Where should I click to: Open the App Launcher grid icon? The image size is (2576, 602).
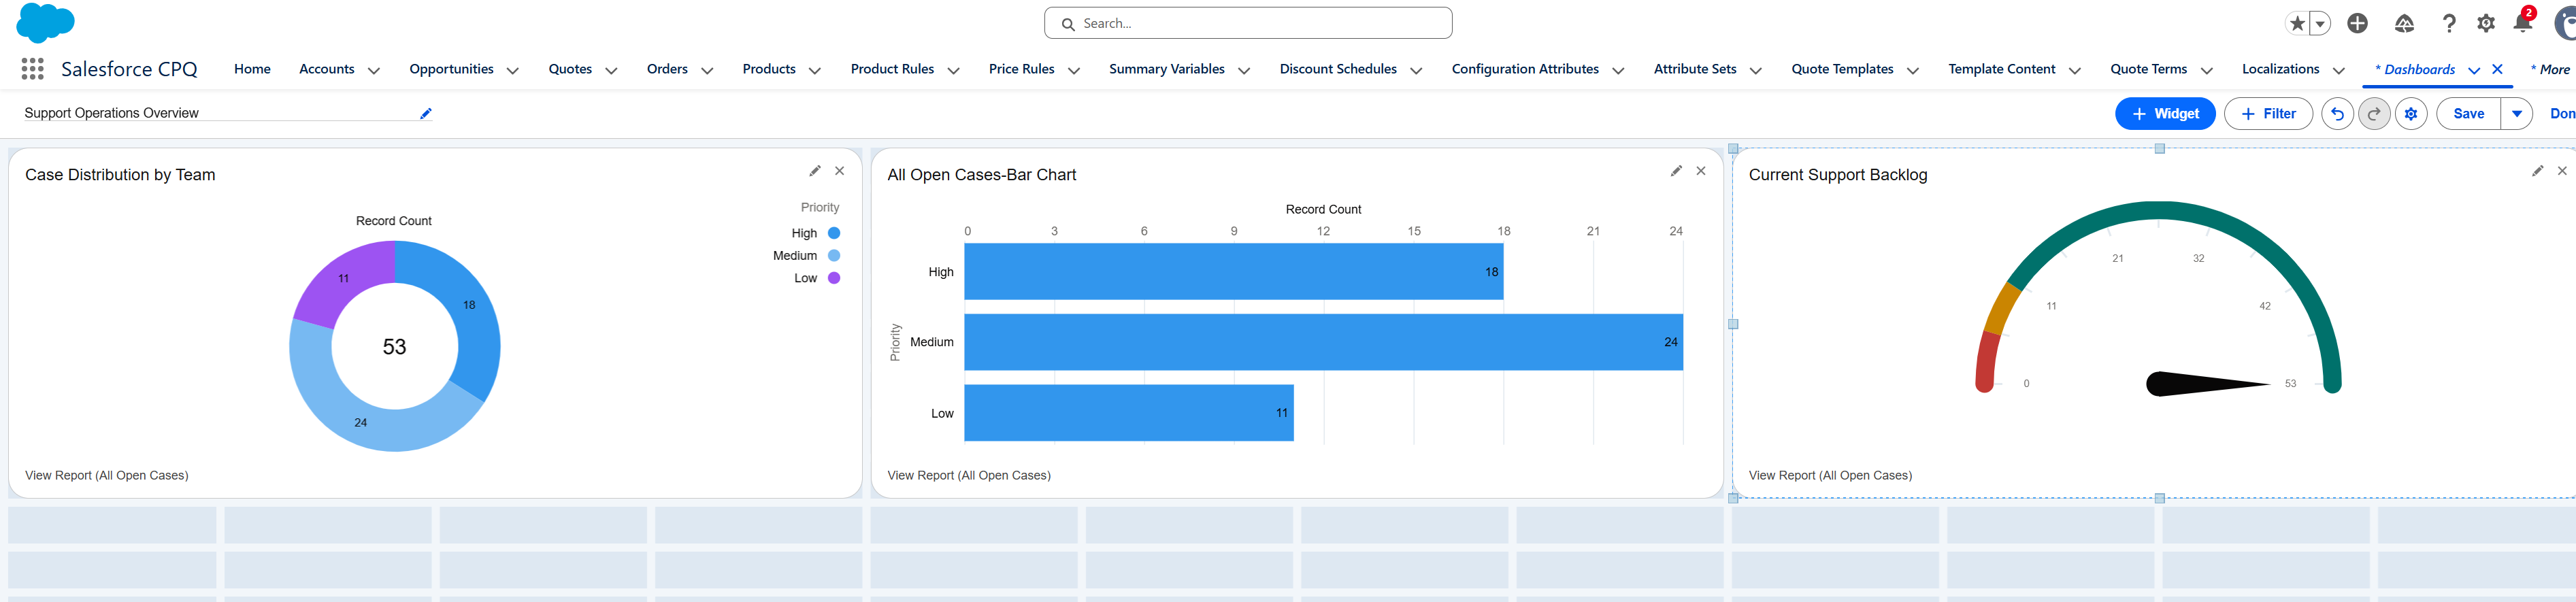[x=32, y=69]
